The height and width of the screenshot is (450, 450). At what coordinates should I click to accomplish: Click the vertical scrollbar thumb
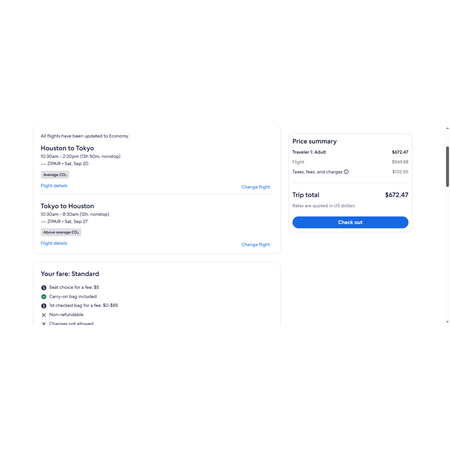pyautogui.click(x=447, y=166)
